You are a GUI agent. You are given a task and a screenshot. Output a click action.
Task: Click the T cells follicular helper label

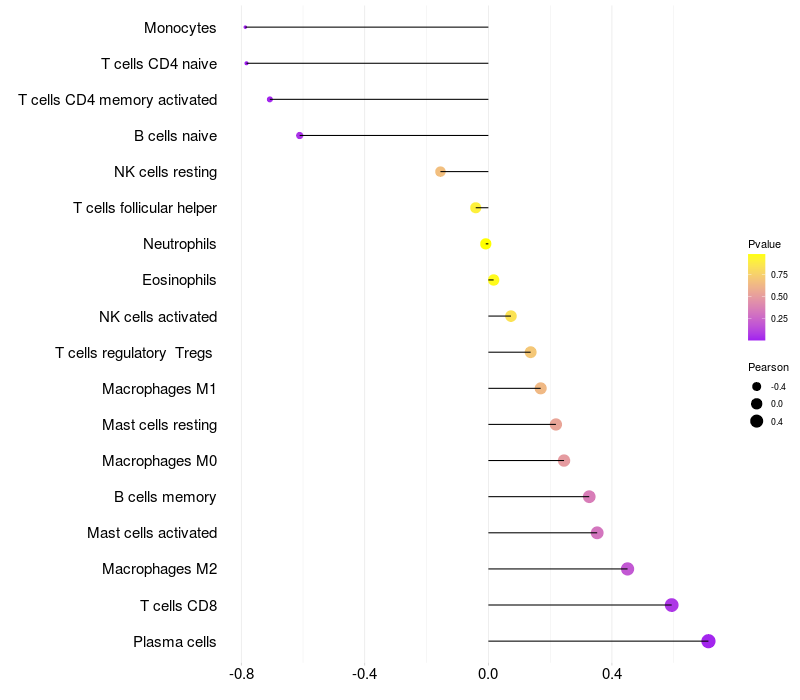pyautogui.click(x=145, y=208)
